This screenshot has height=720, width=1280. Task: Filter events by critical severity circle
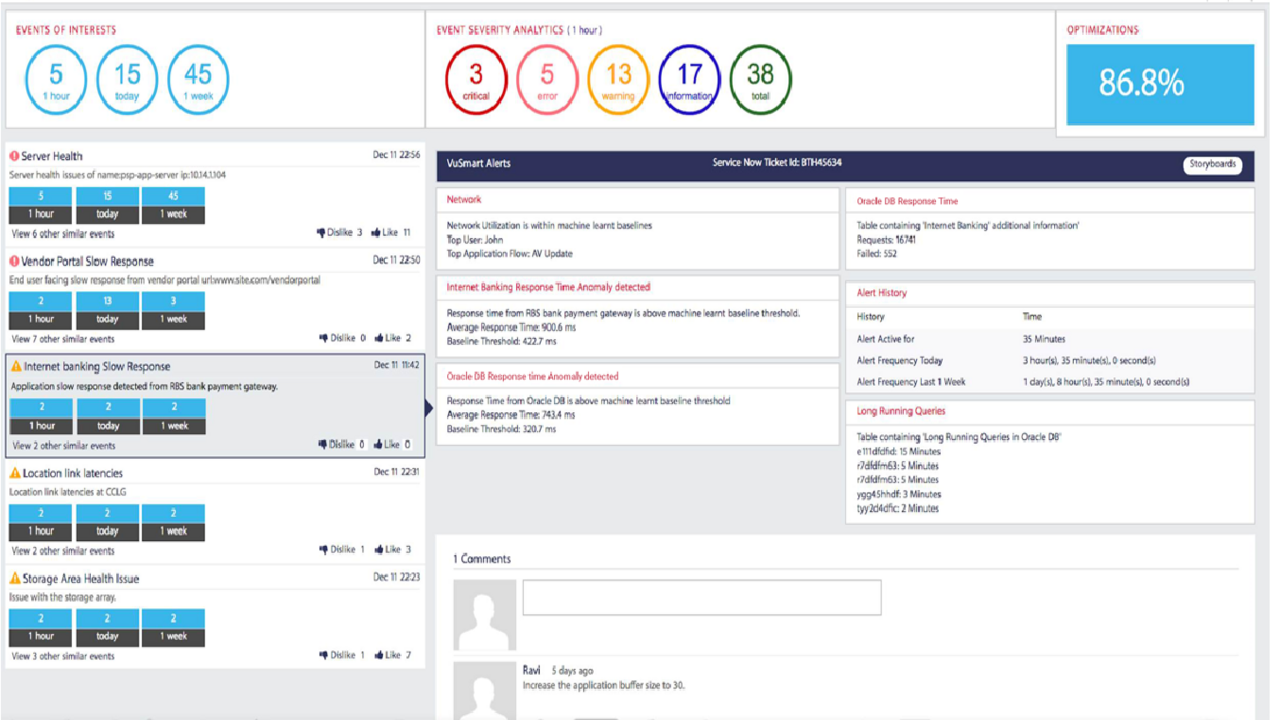[x=476, y=78]
